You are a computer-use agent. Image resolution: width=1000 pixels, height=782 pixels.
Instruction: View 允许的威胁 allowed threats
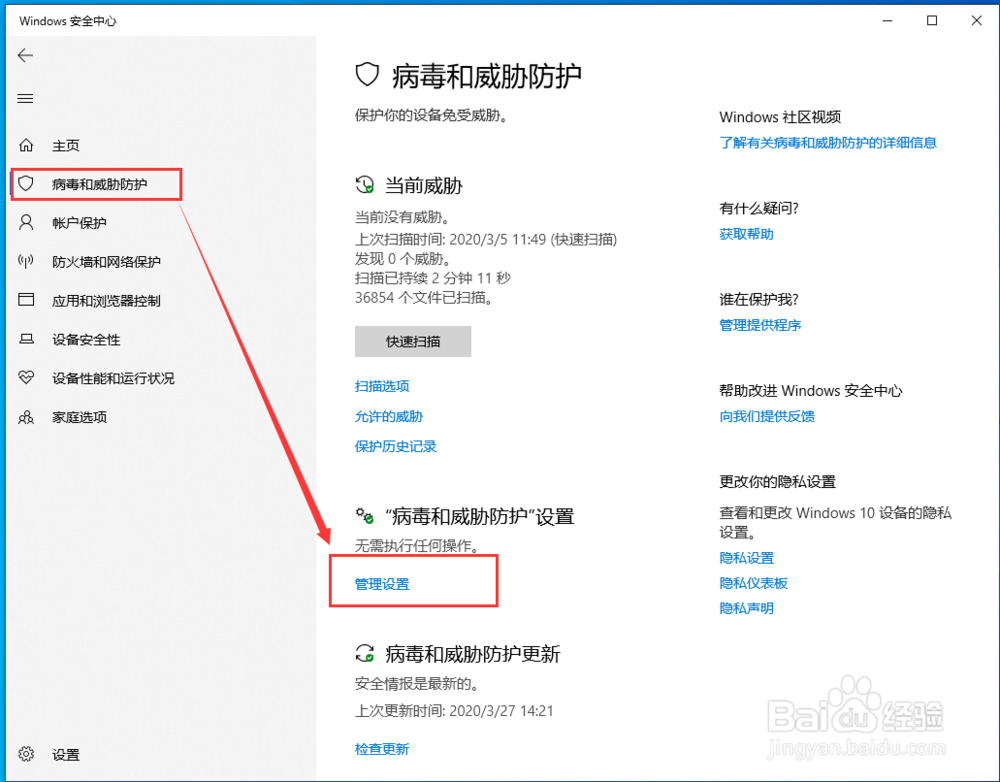389,416
